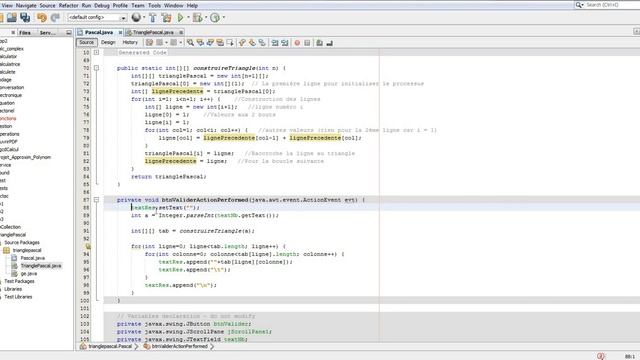Start Macro Recording red button

[297, 42]
